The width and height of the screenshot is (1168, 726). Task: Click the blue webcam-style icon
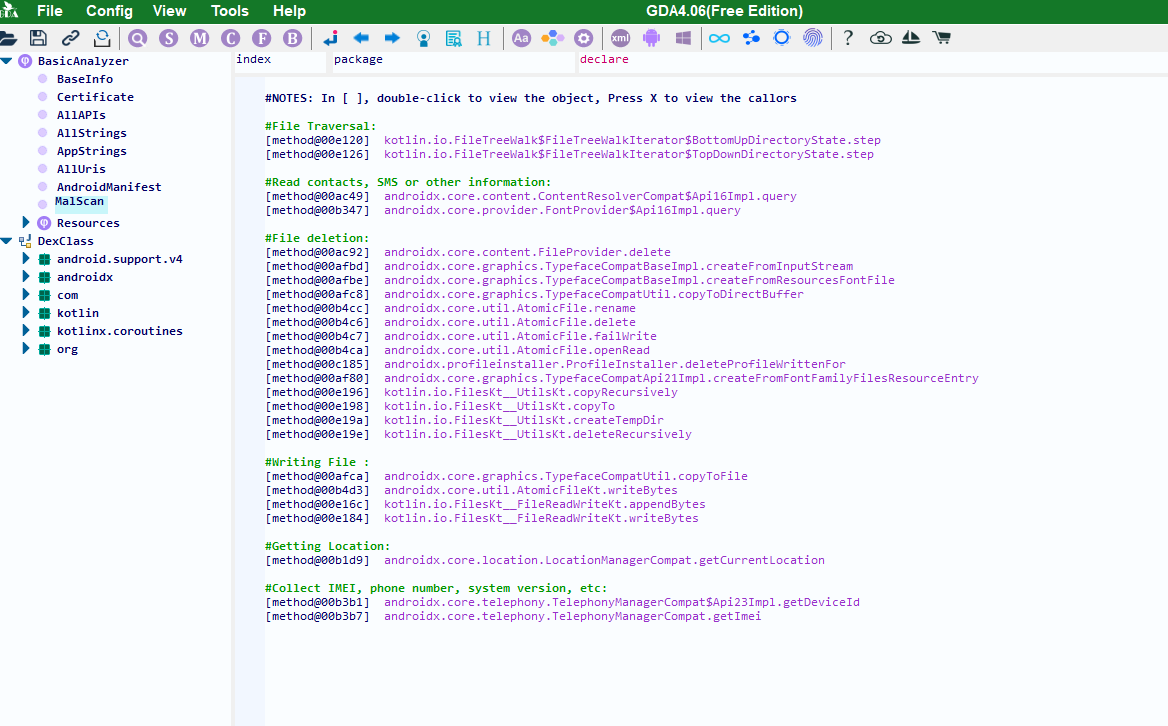[x=423, y=38]
